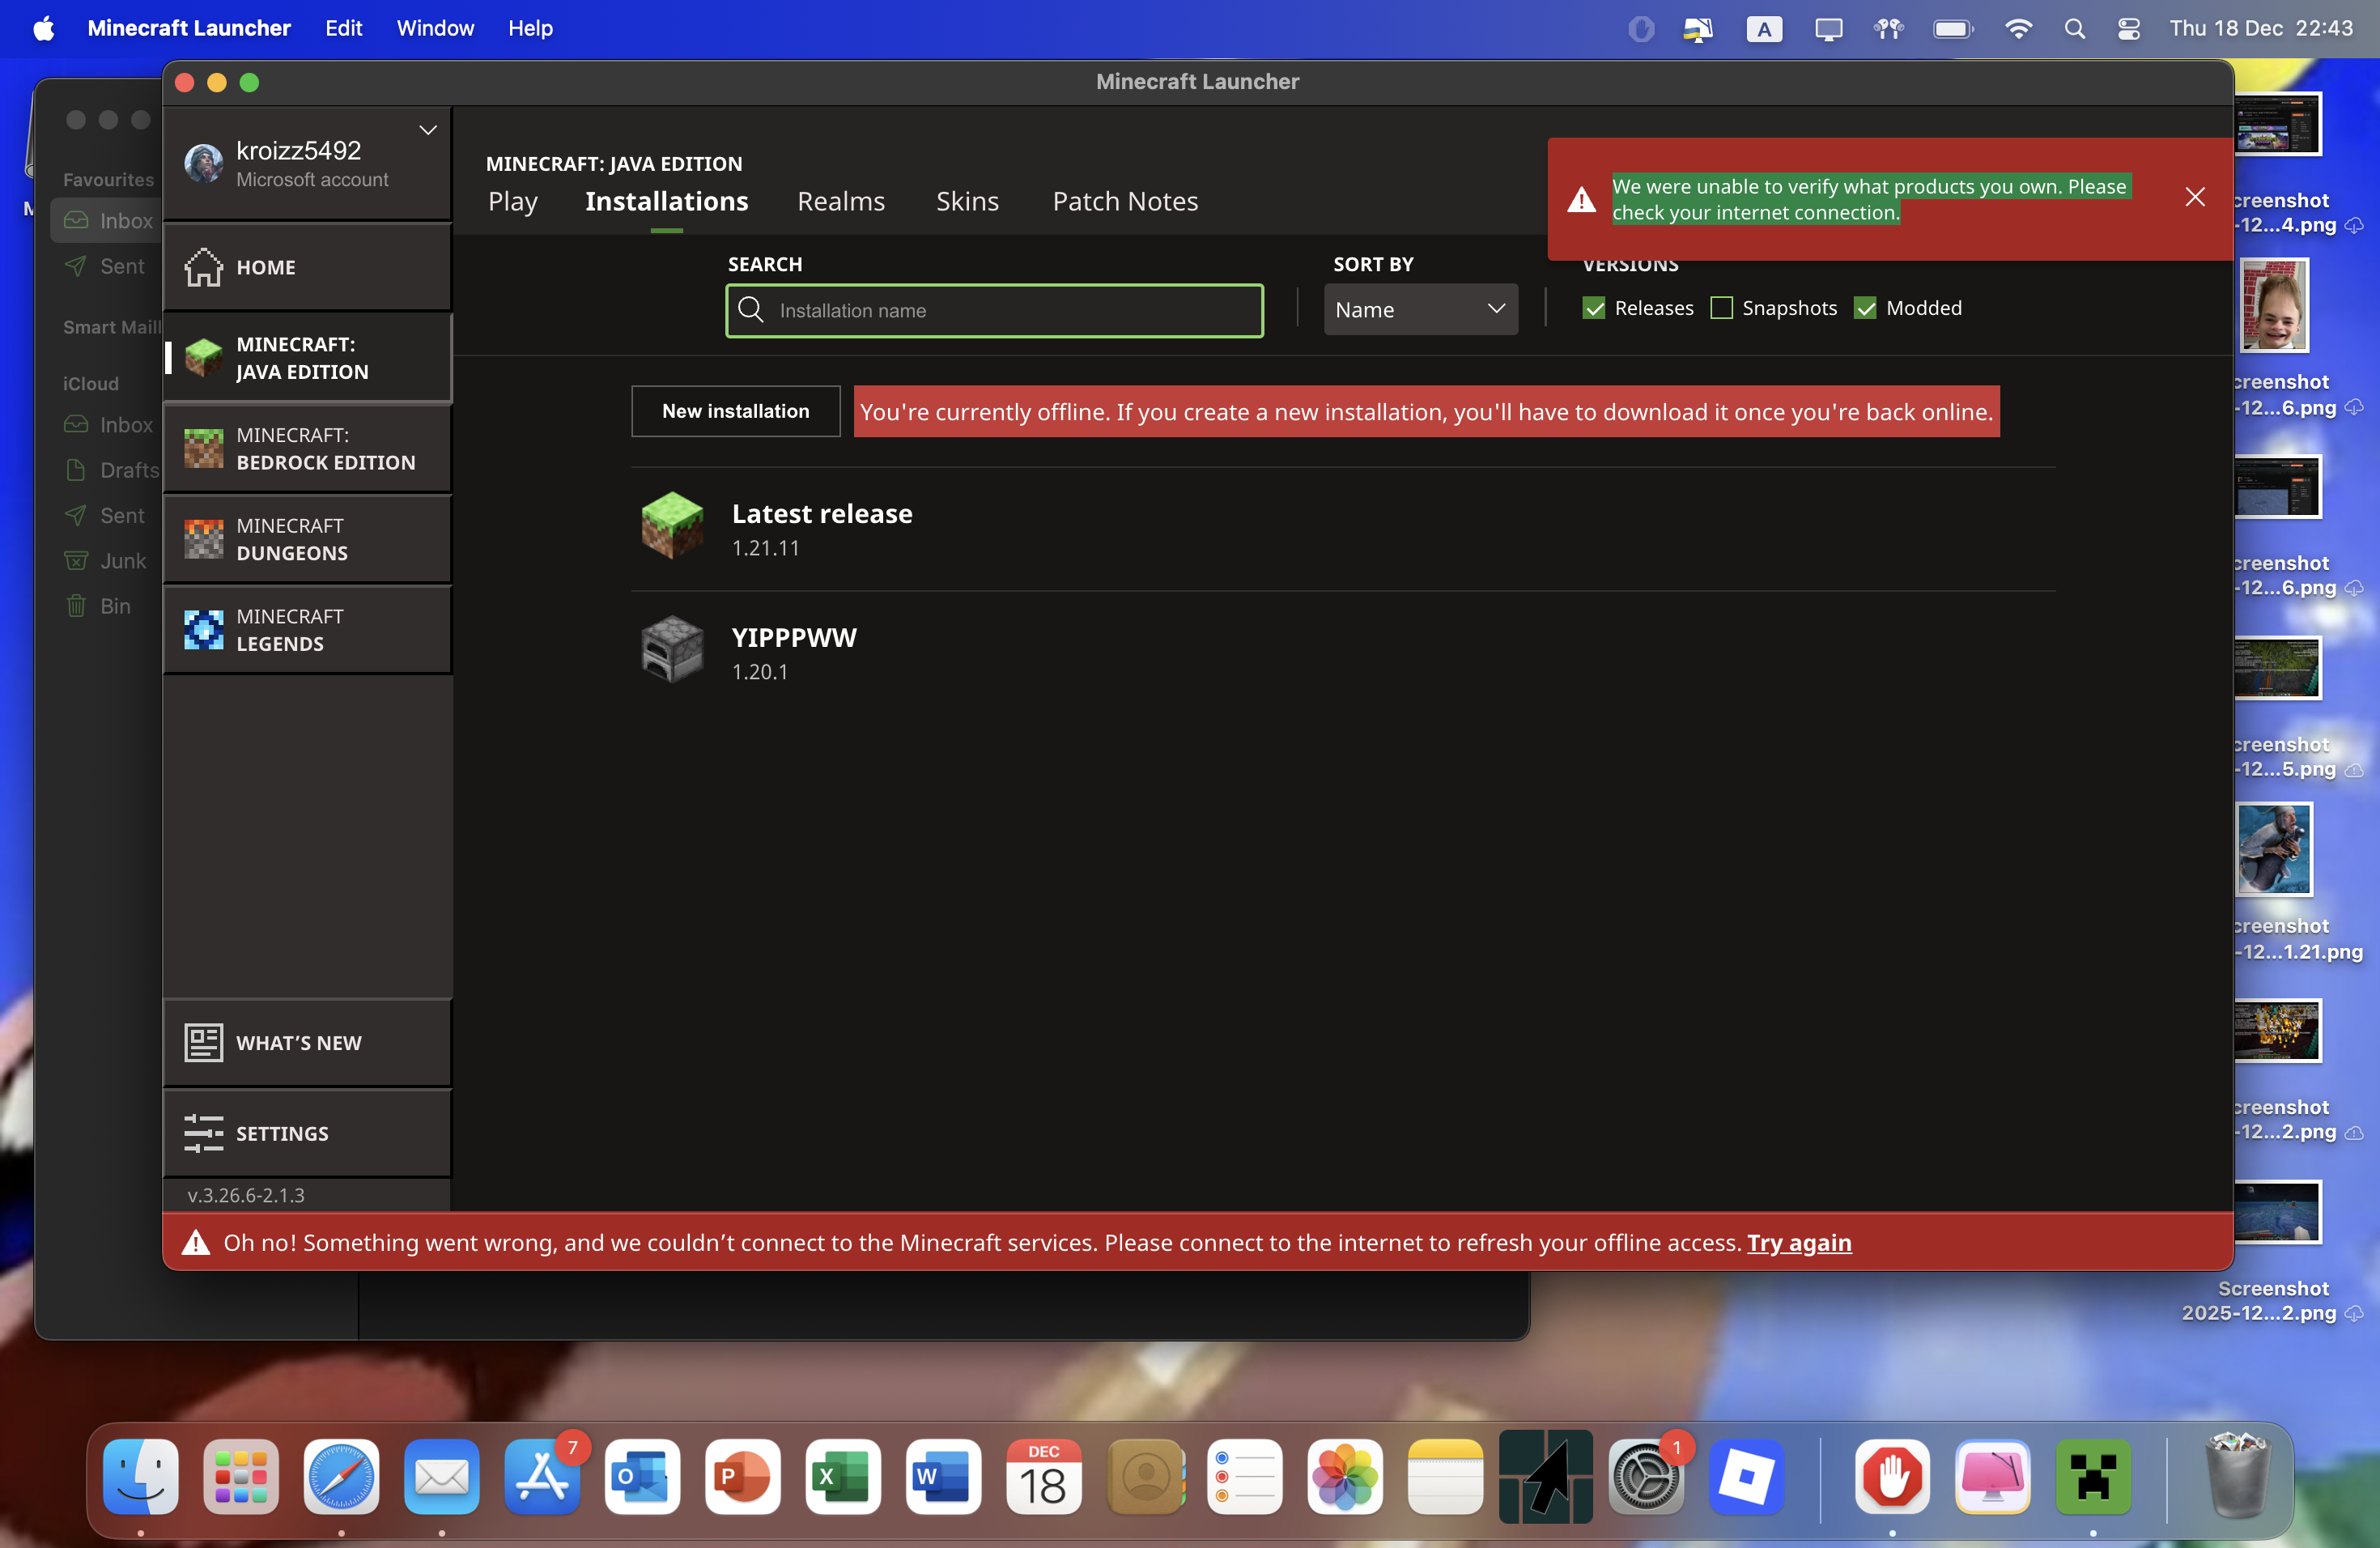Open Minecraft Legends sidebar icon
This screenshot has width=2380, height=1548.
(203, 630)
